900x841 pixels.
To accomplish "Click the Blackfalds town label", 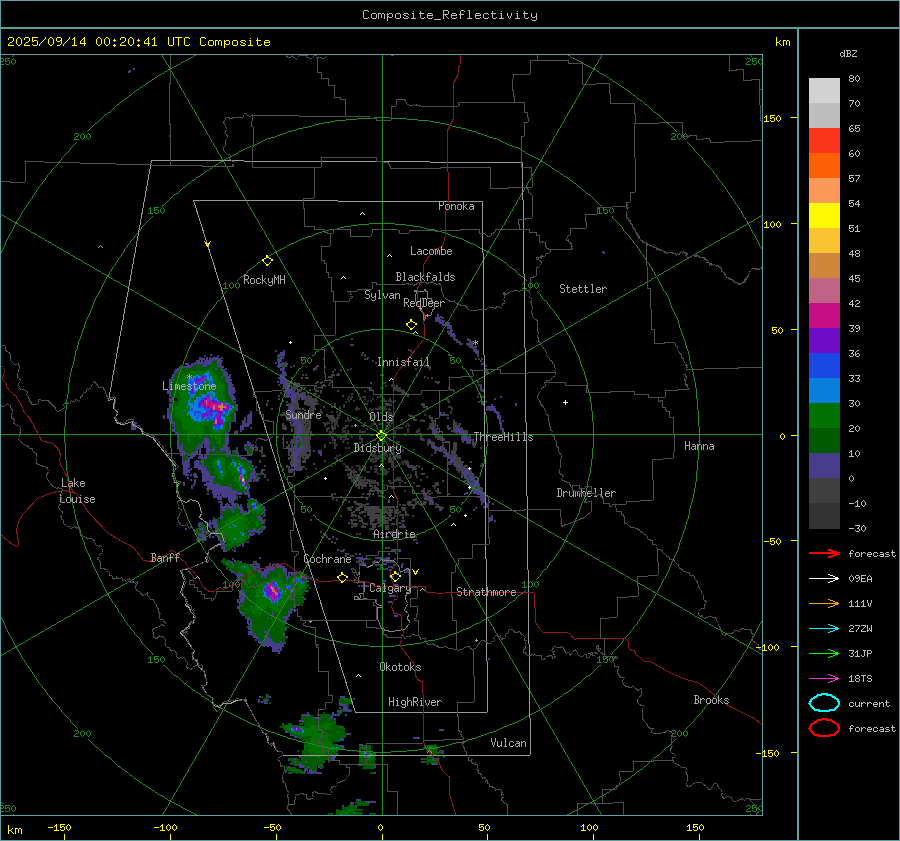I will (425, 277).
